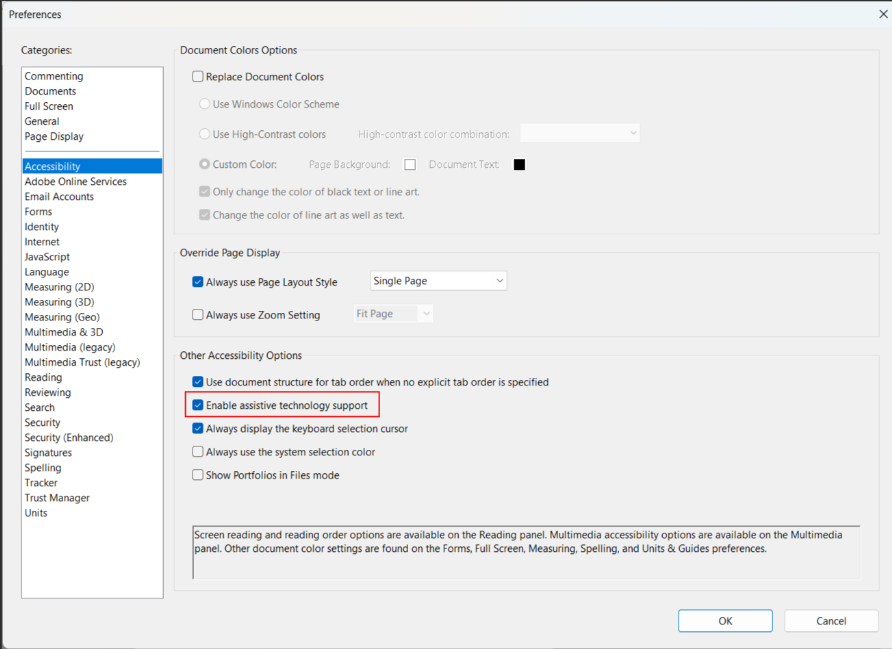Select Measuring (Geo) category

[92, 317]
